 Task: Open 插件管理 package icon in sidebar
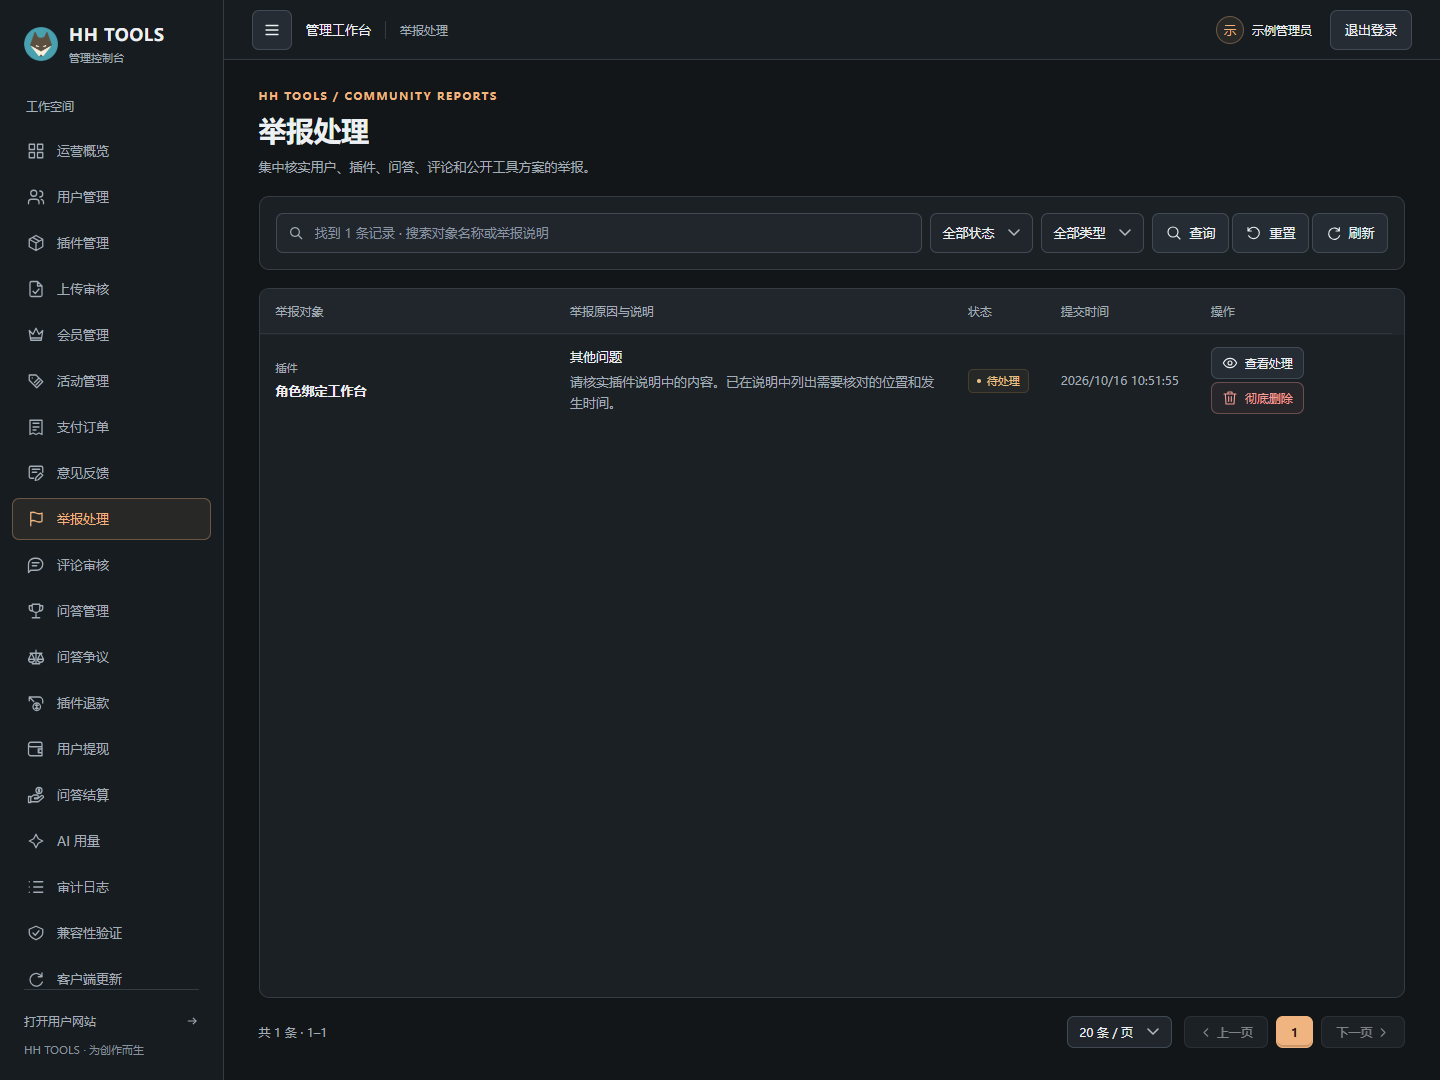36,243
